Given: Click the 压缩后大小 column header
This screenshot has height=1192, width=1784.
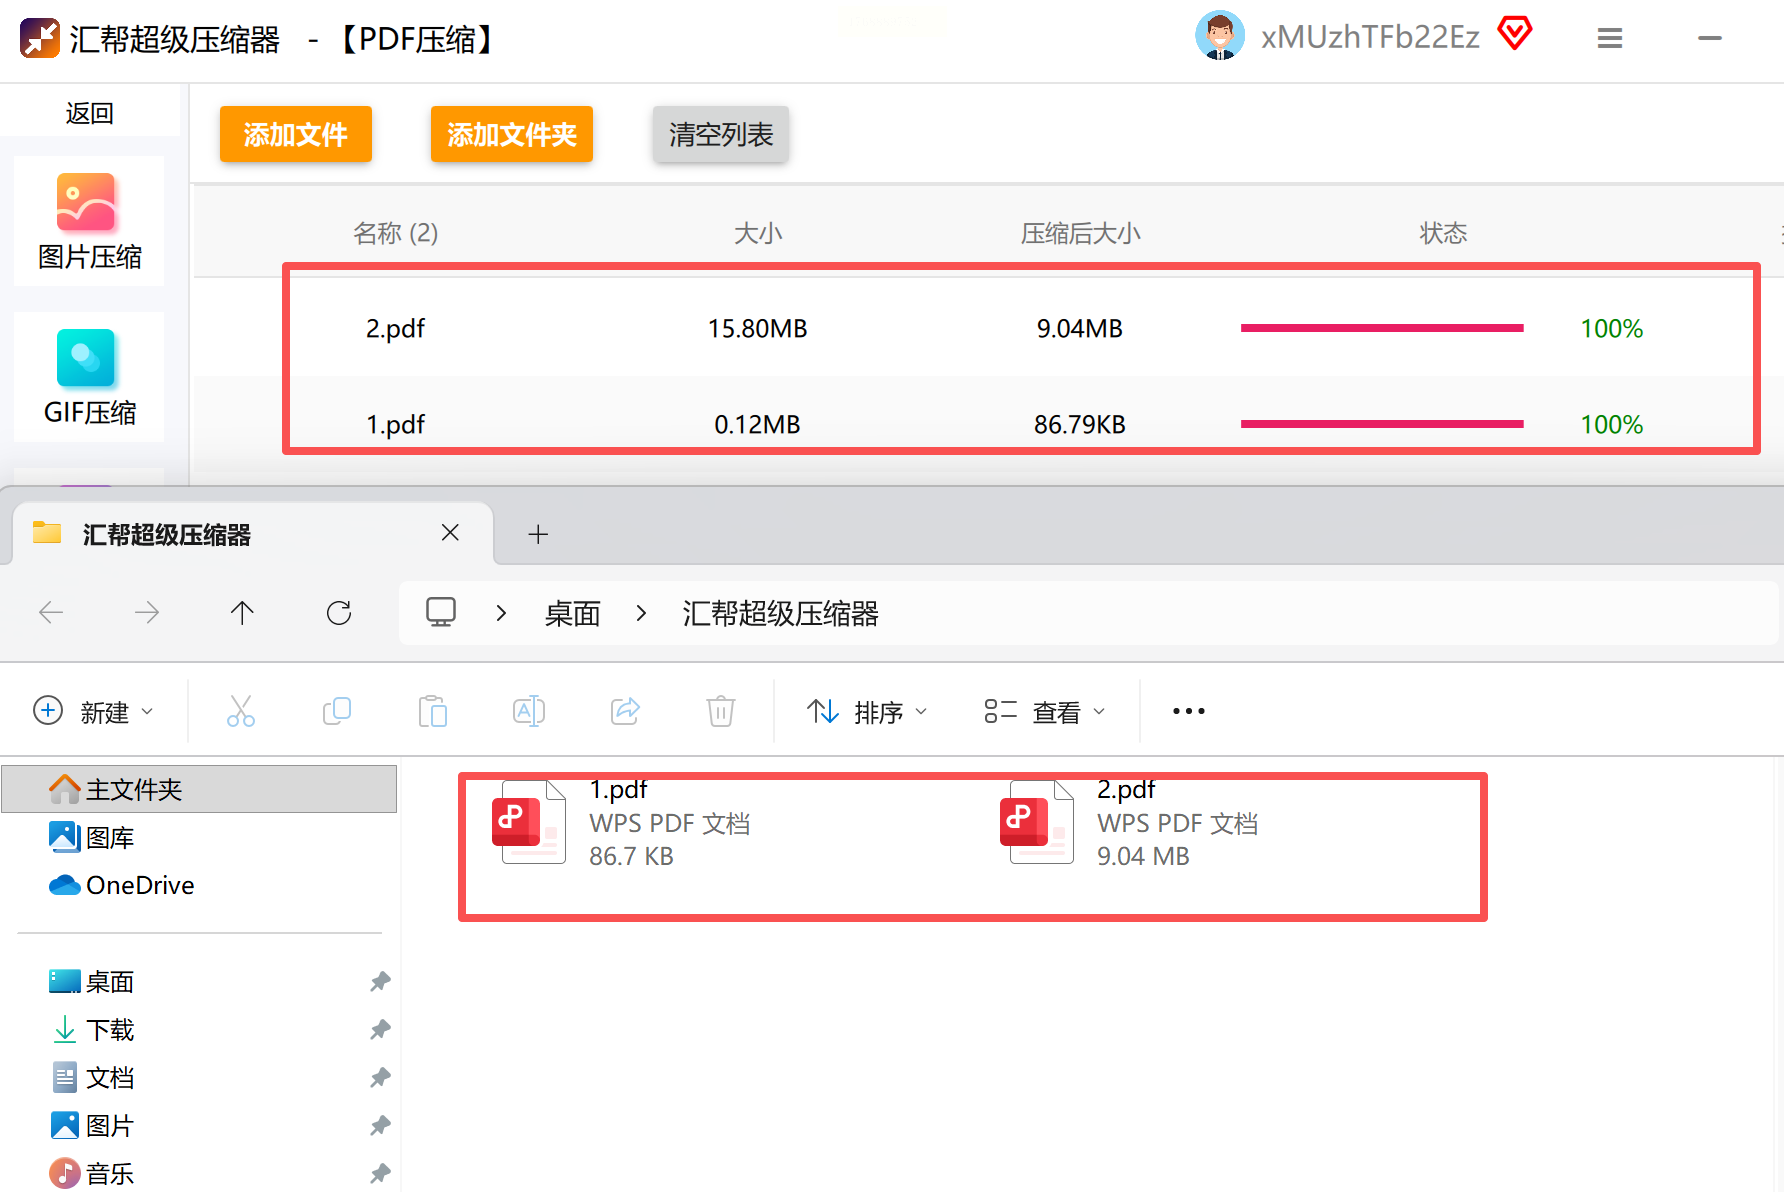Looking at the screenshot, I should (1080, 233).
